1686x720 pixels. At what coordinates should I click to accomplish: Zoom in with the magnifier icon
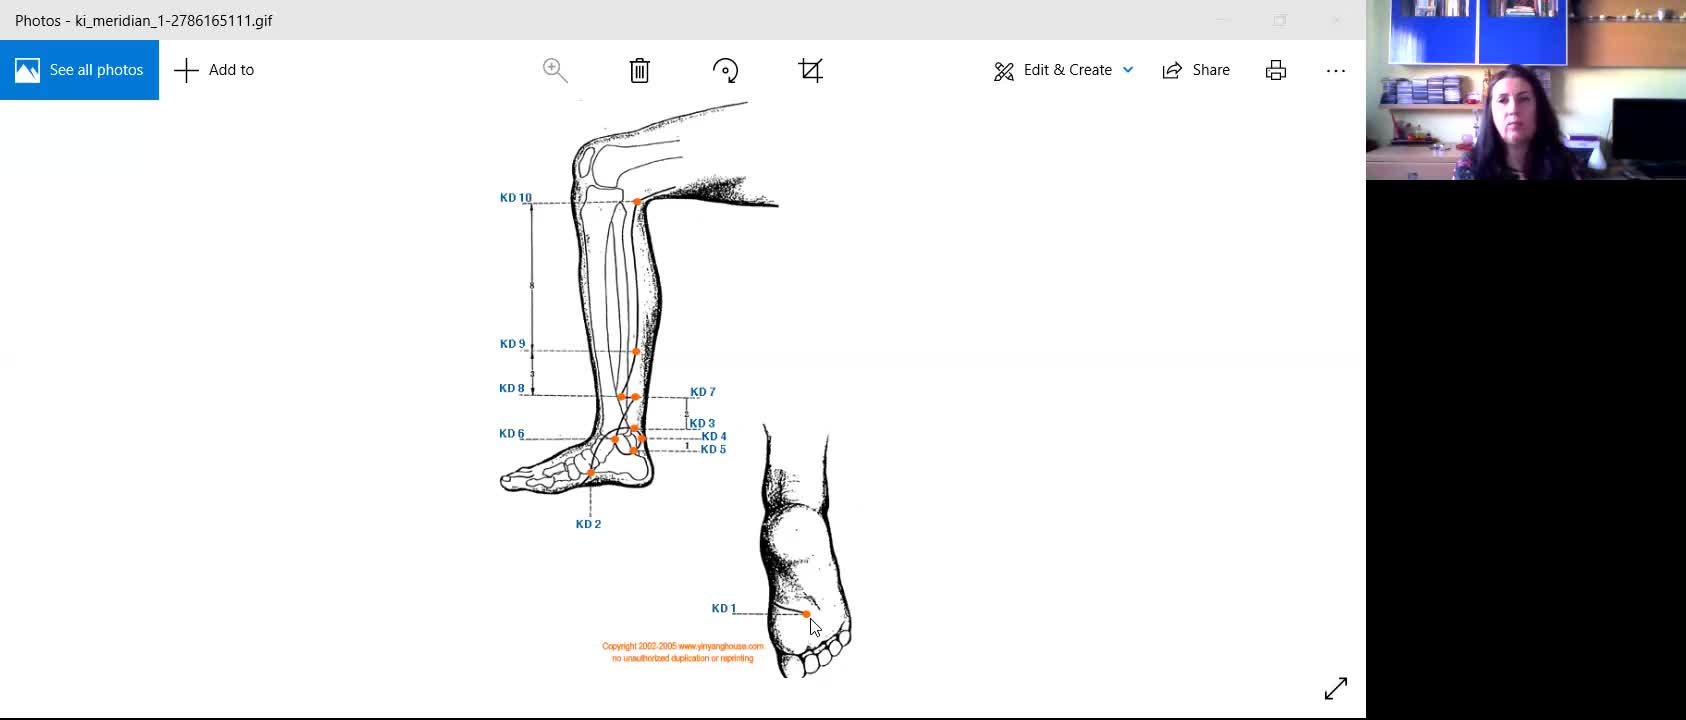click(555, 70)
